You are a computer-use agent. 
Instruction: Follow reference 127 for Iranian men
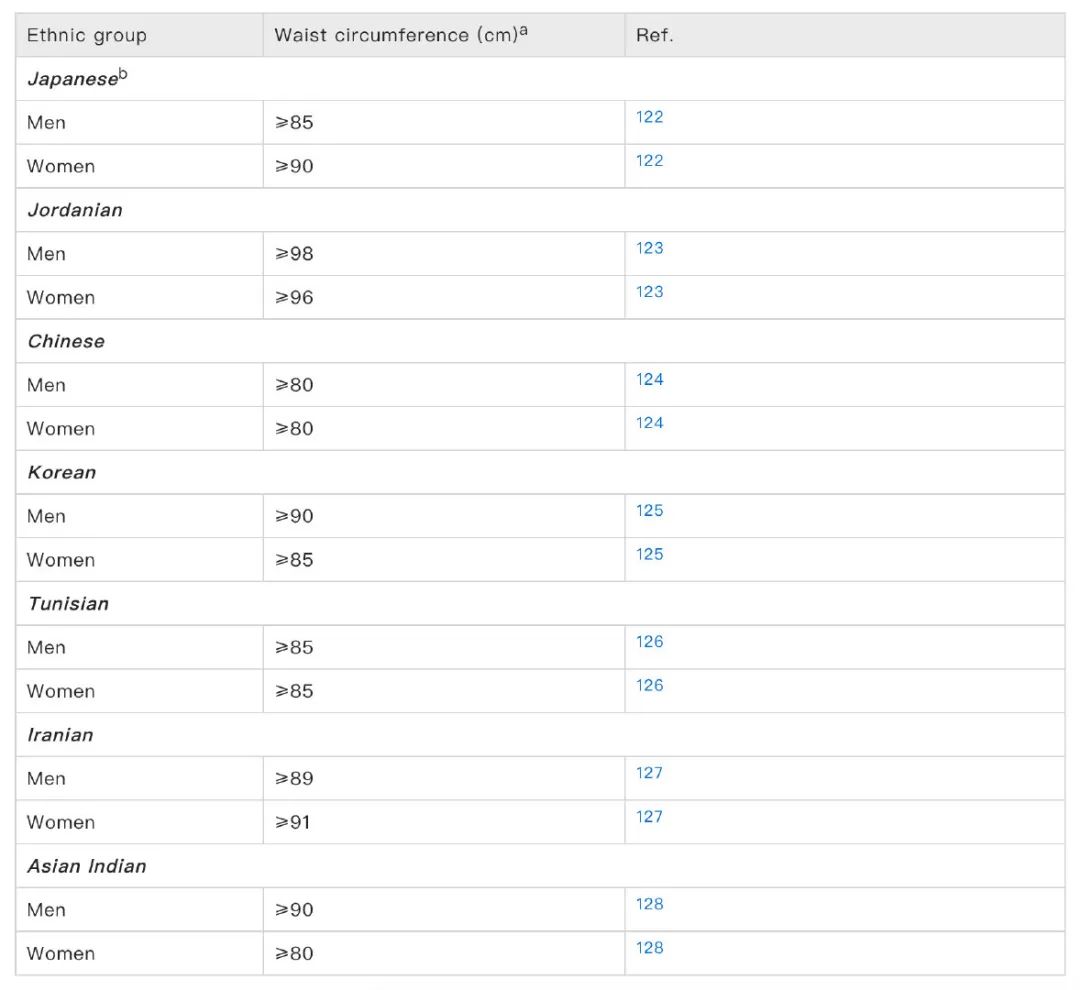pos(649,773)
